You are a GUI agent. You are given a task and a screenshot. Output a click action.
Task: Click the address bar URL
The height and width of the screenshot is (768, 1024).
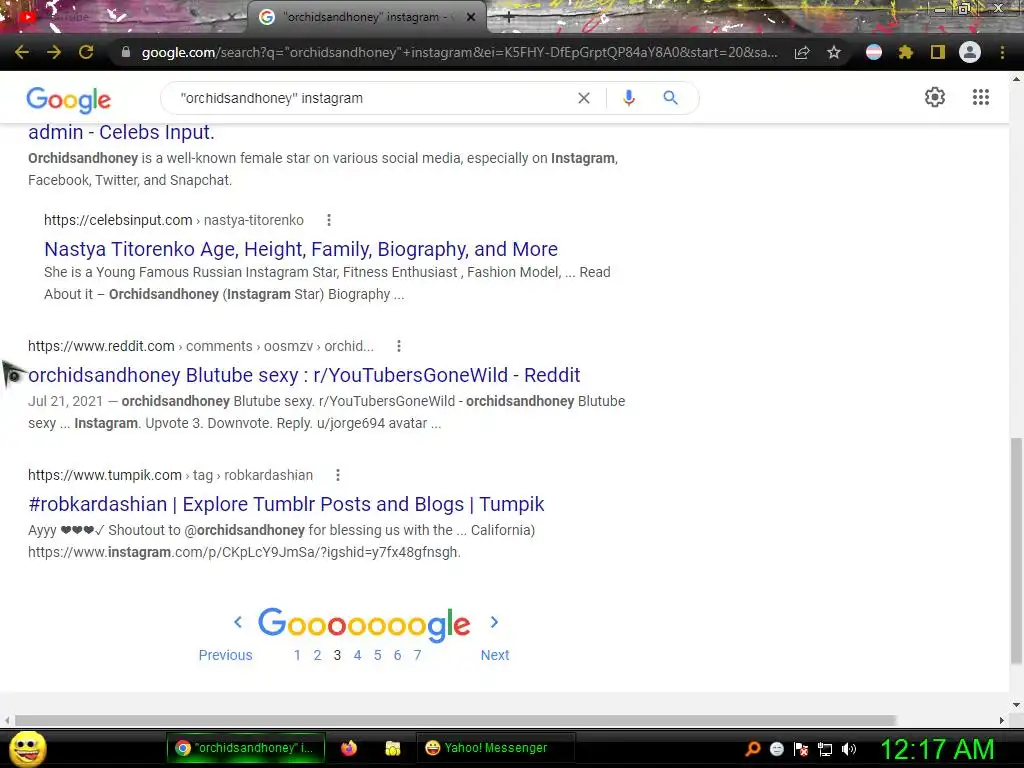point(459,52)
